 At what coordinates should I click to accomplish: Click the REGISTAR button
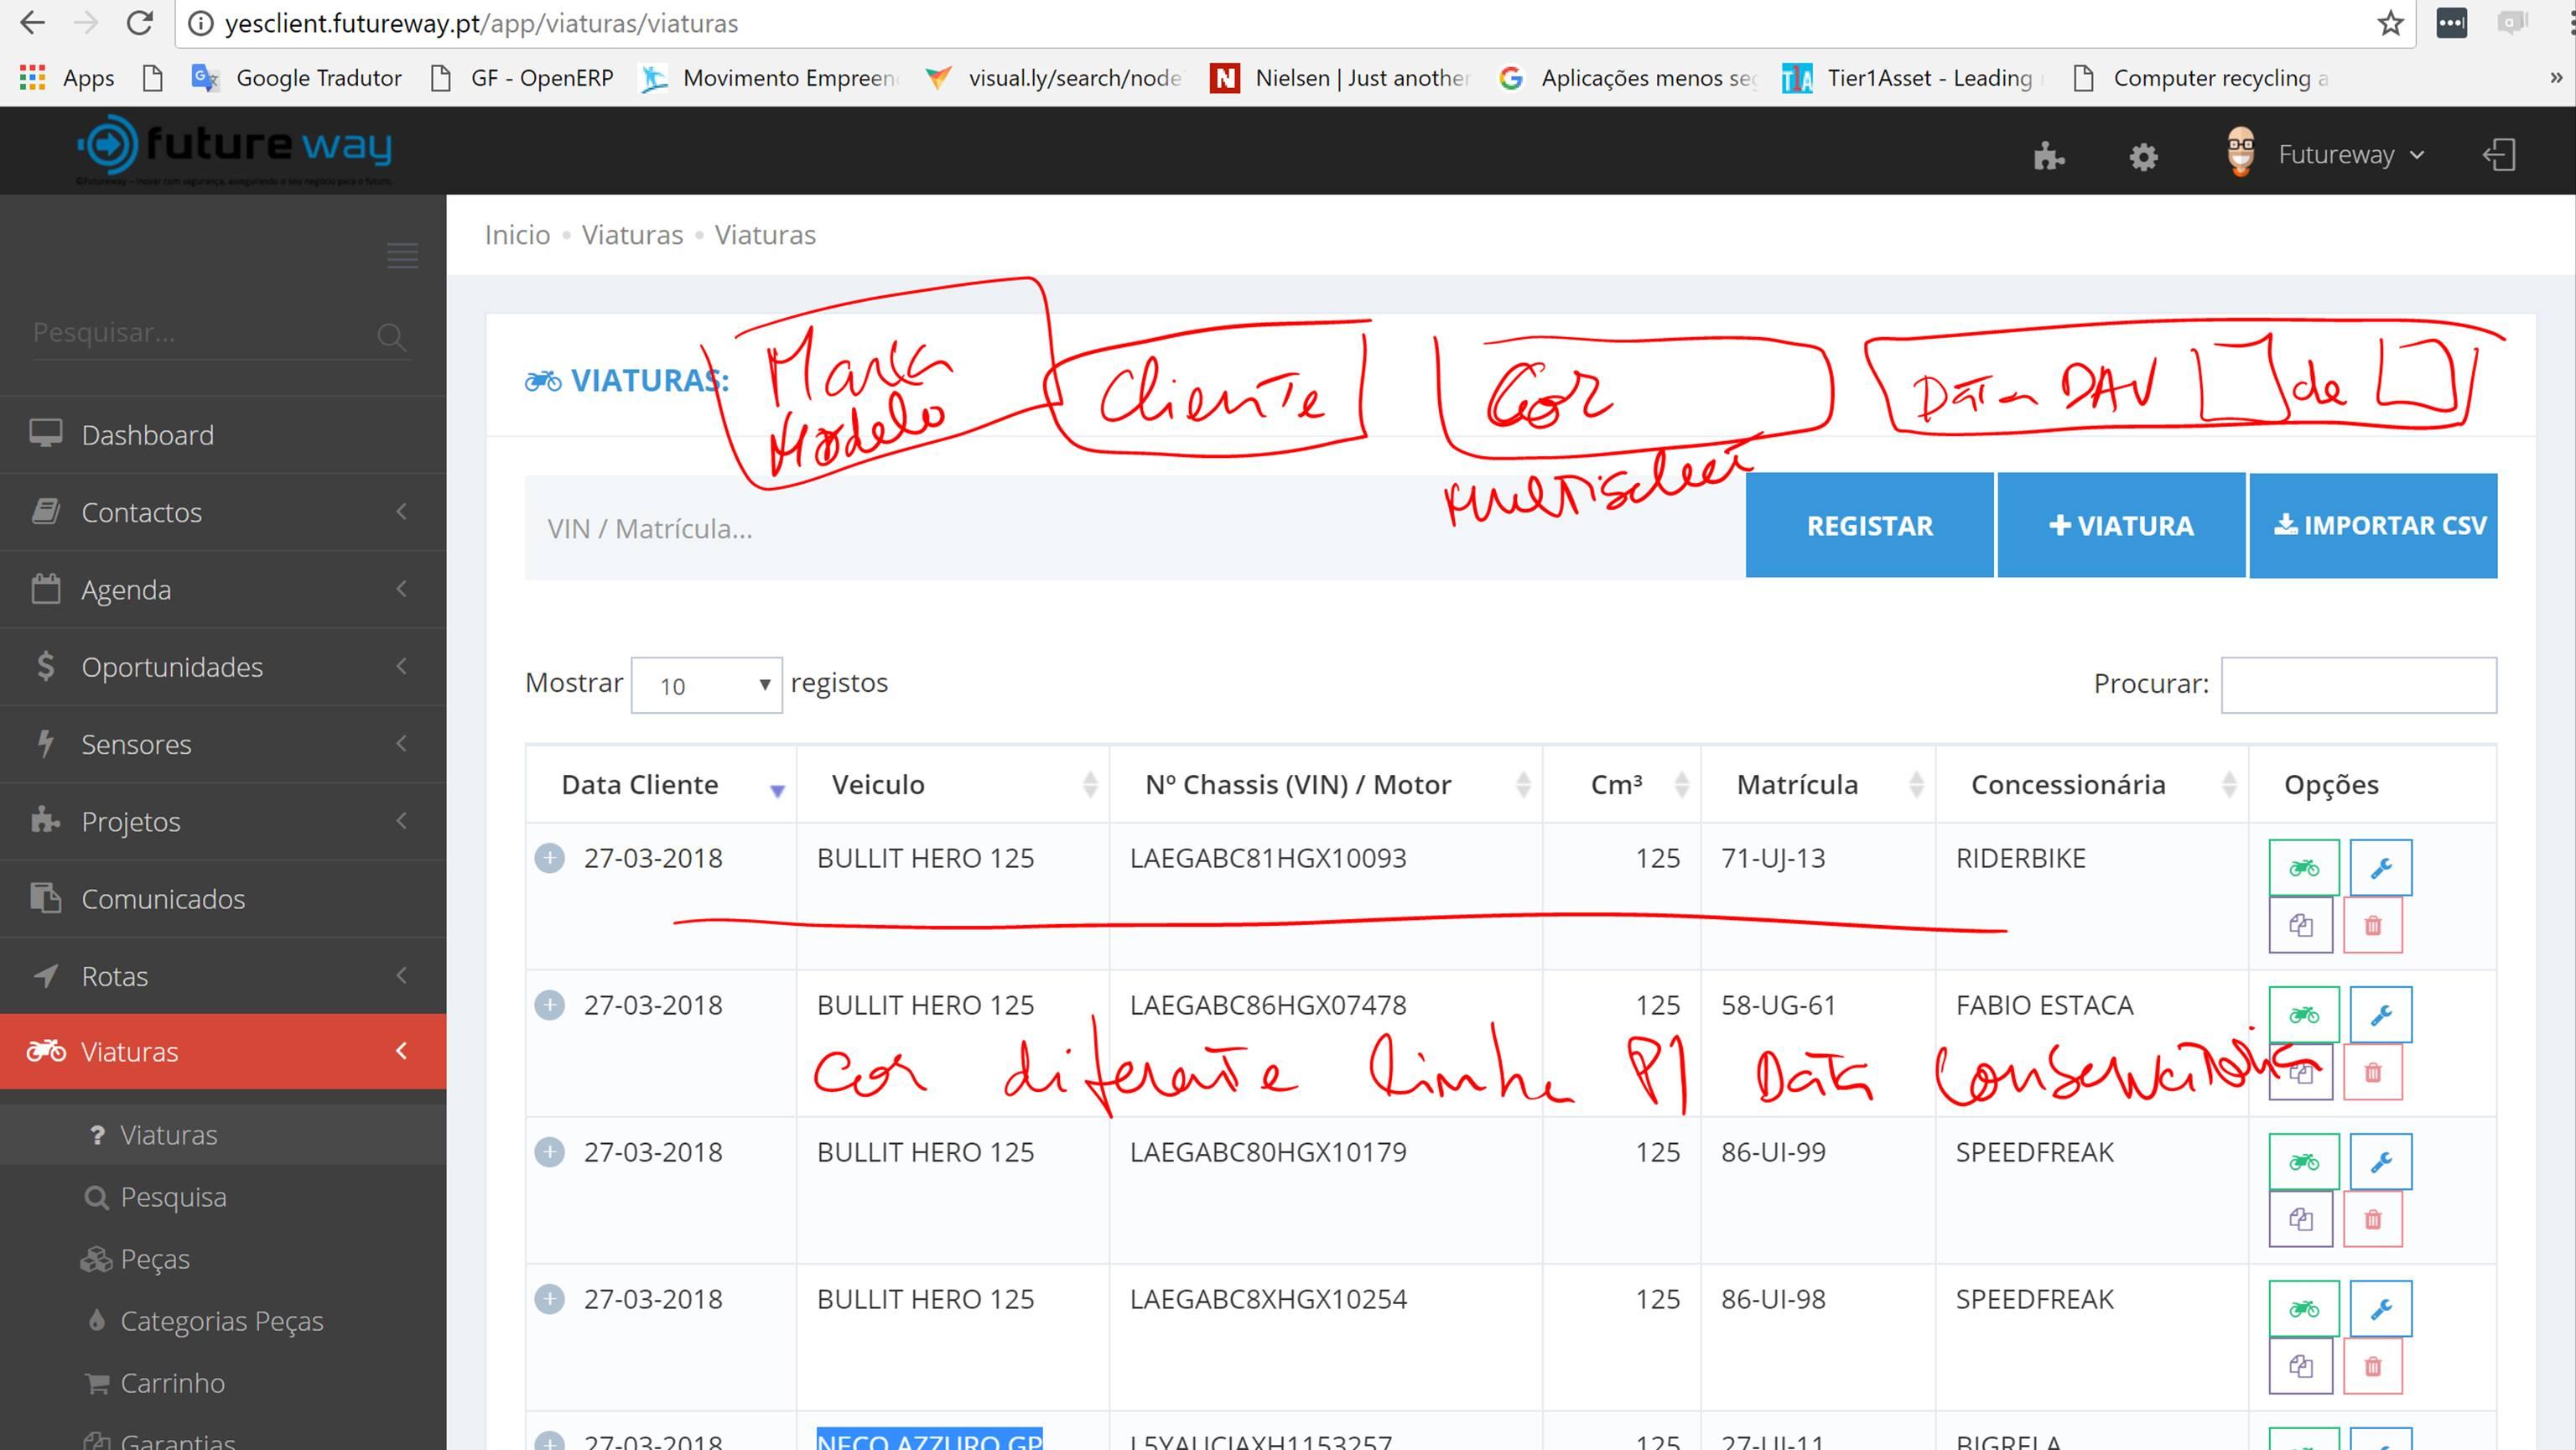point(1869,526)
